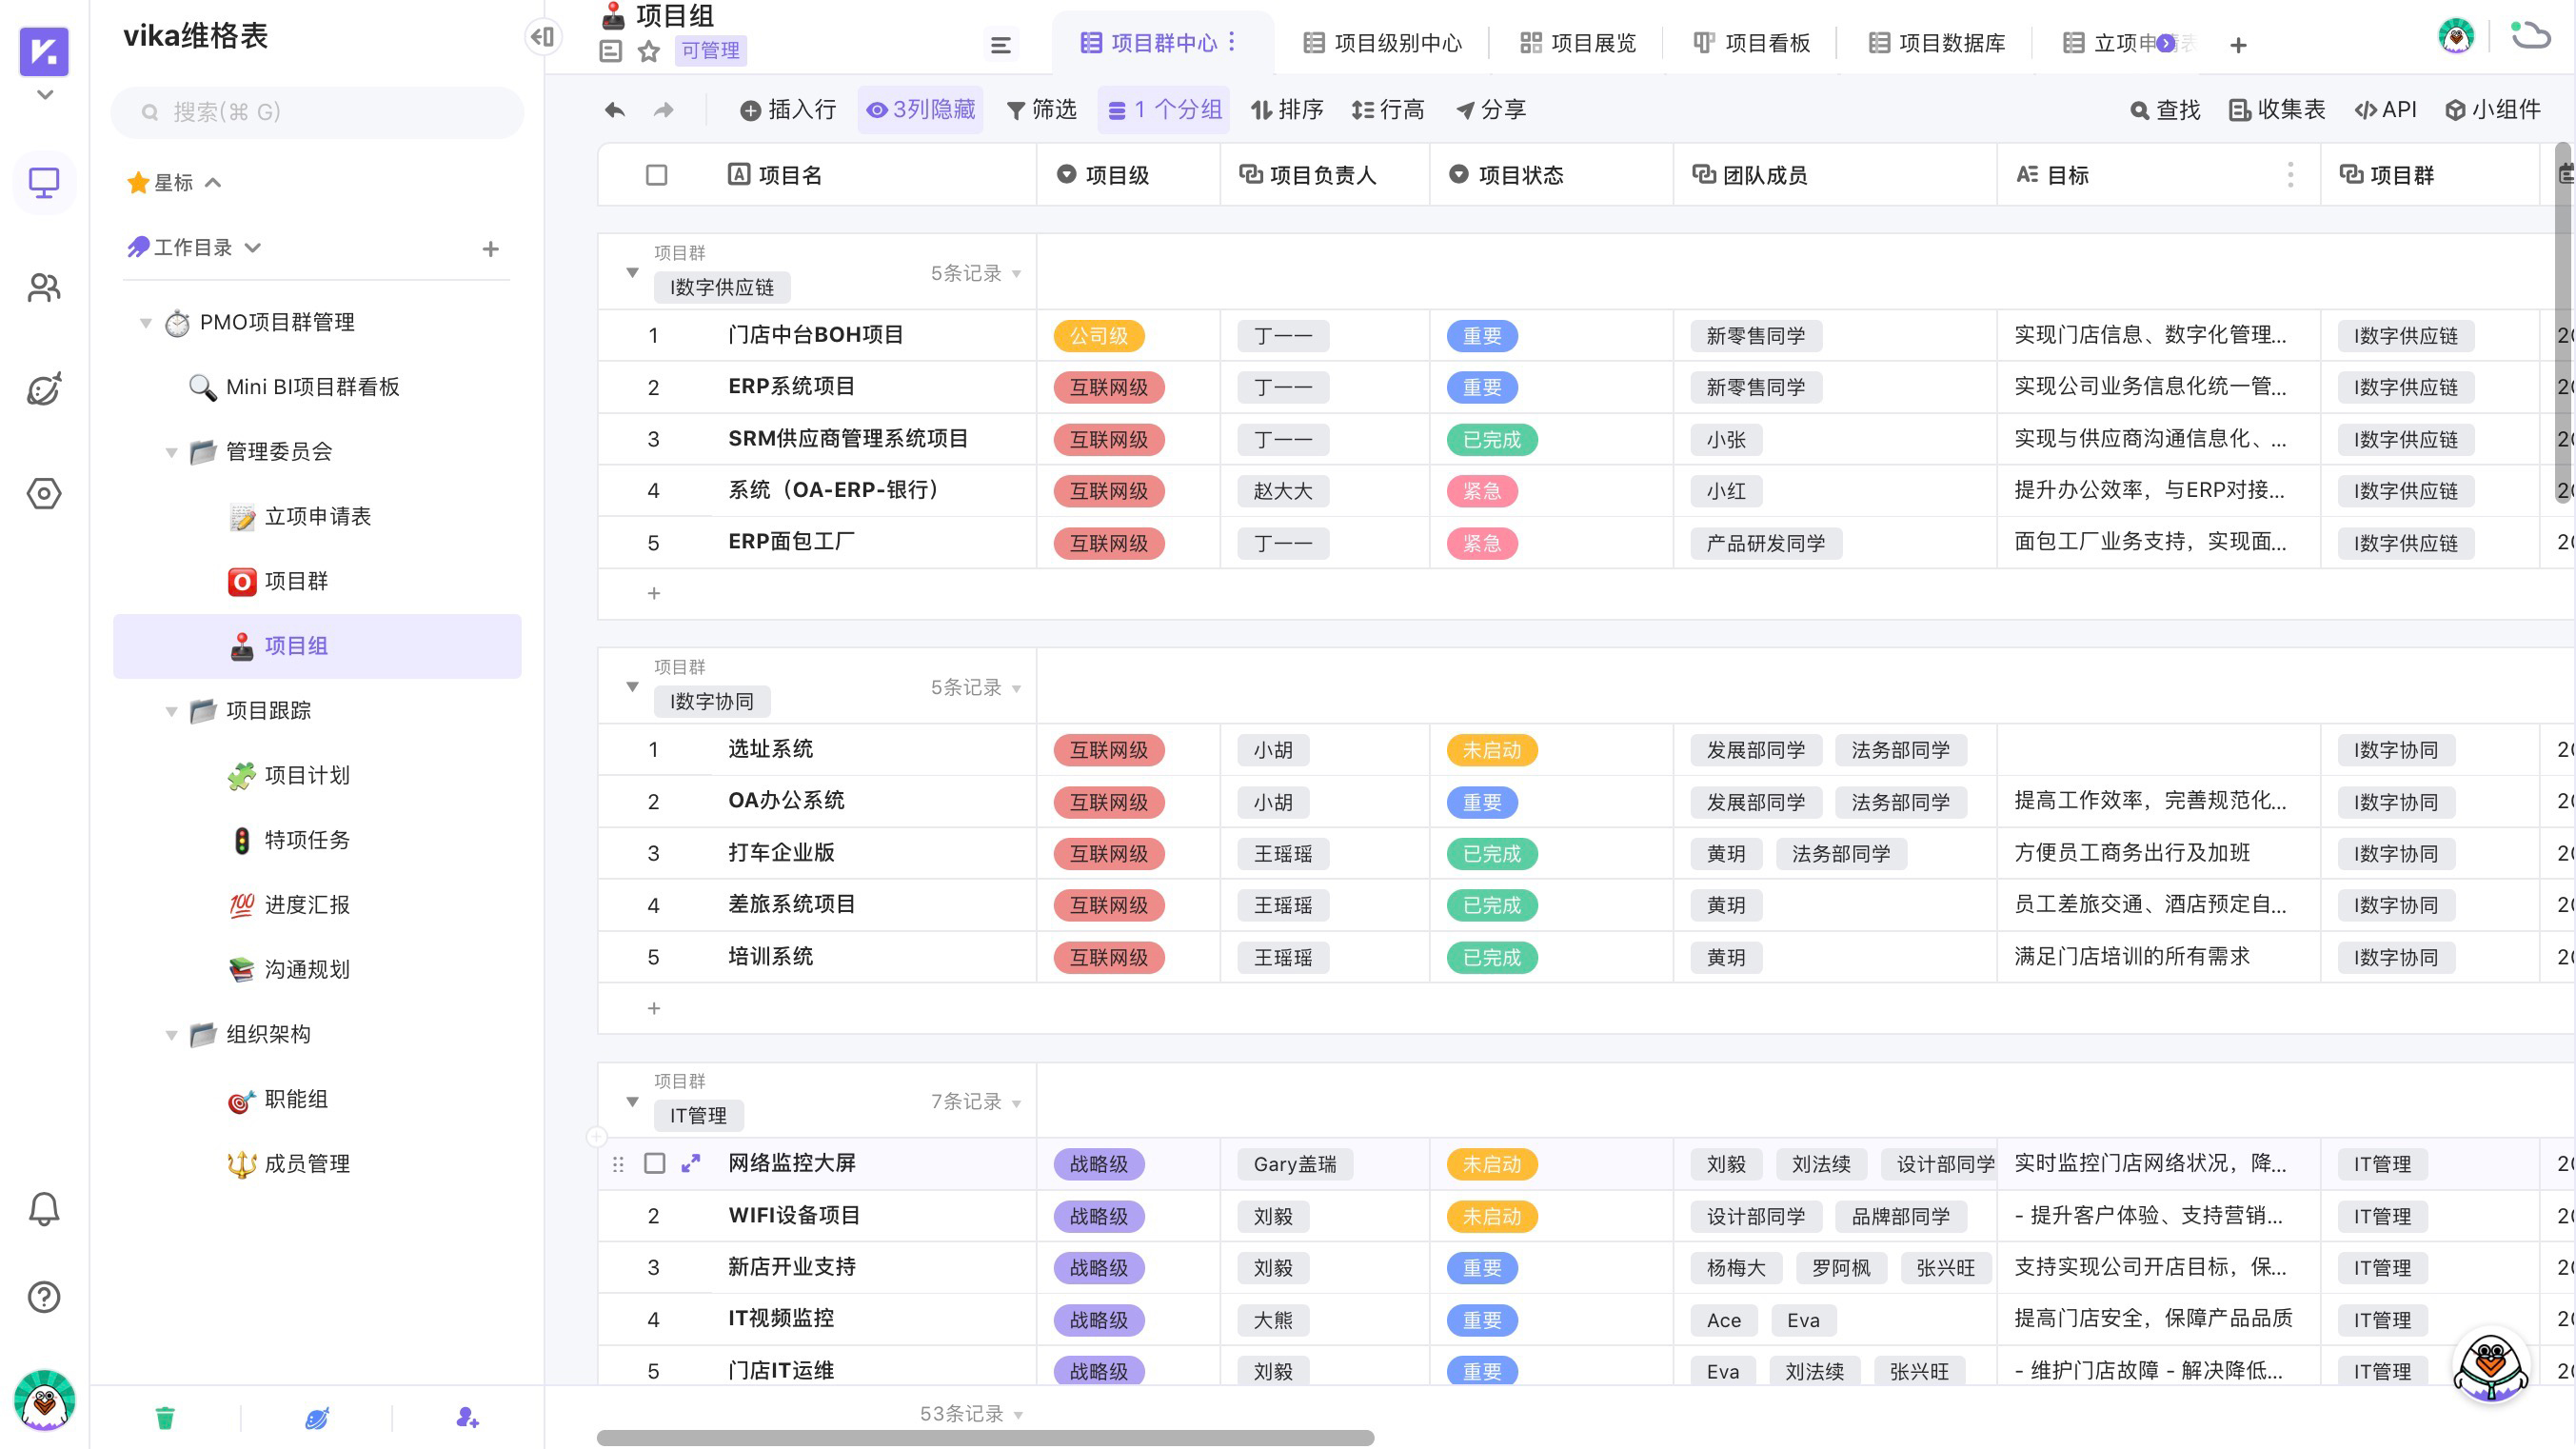The image size is (2576, 1449).
Task: Check the select-all checkbox in table header
Action: [657, 174]
